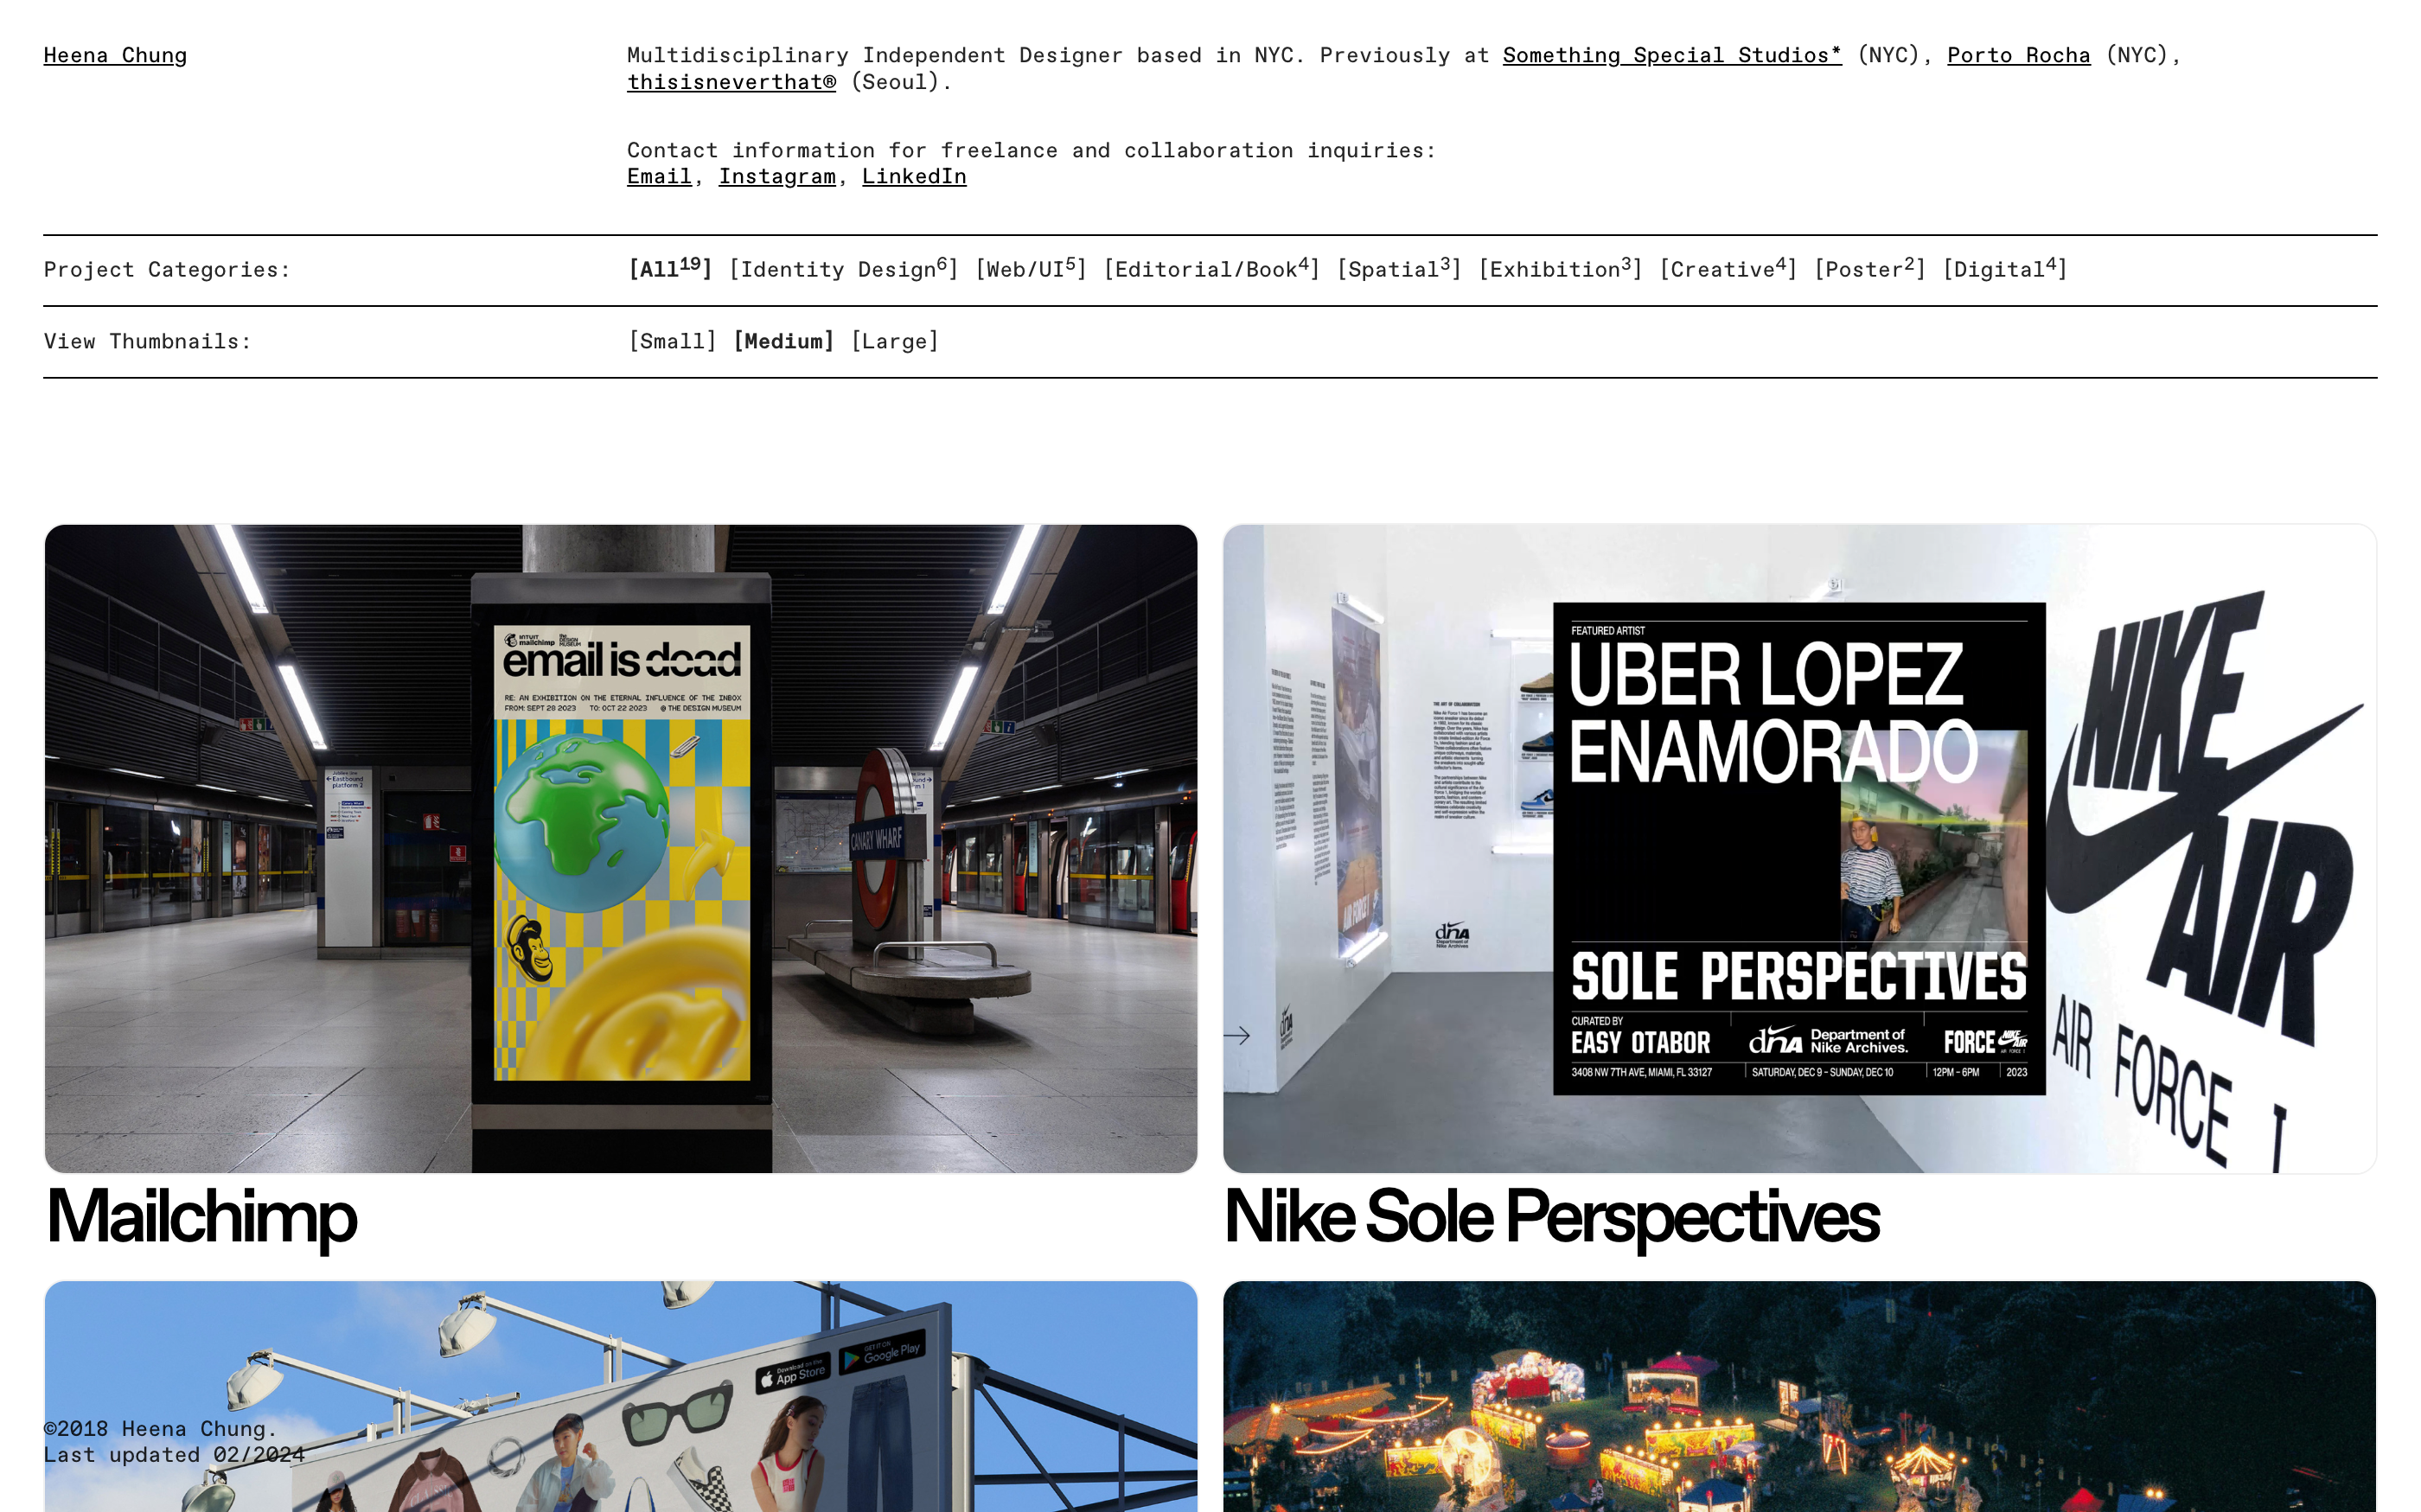Viewport: 2421px width, 1512px height.
Task: Open the night carnival project thumbnail
Action: tap(1799, 1396)
